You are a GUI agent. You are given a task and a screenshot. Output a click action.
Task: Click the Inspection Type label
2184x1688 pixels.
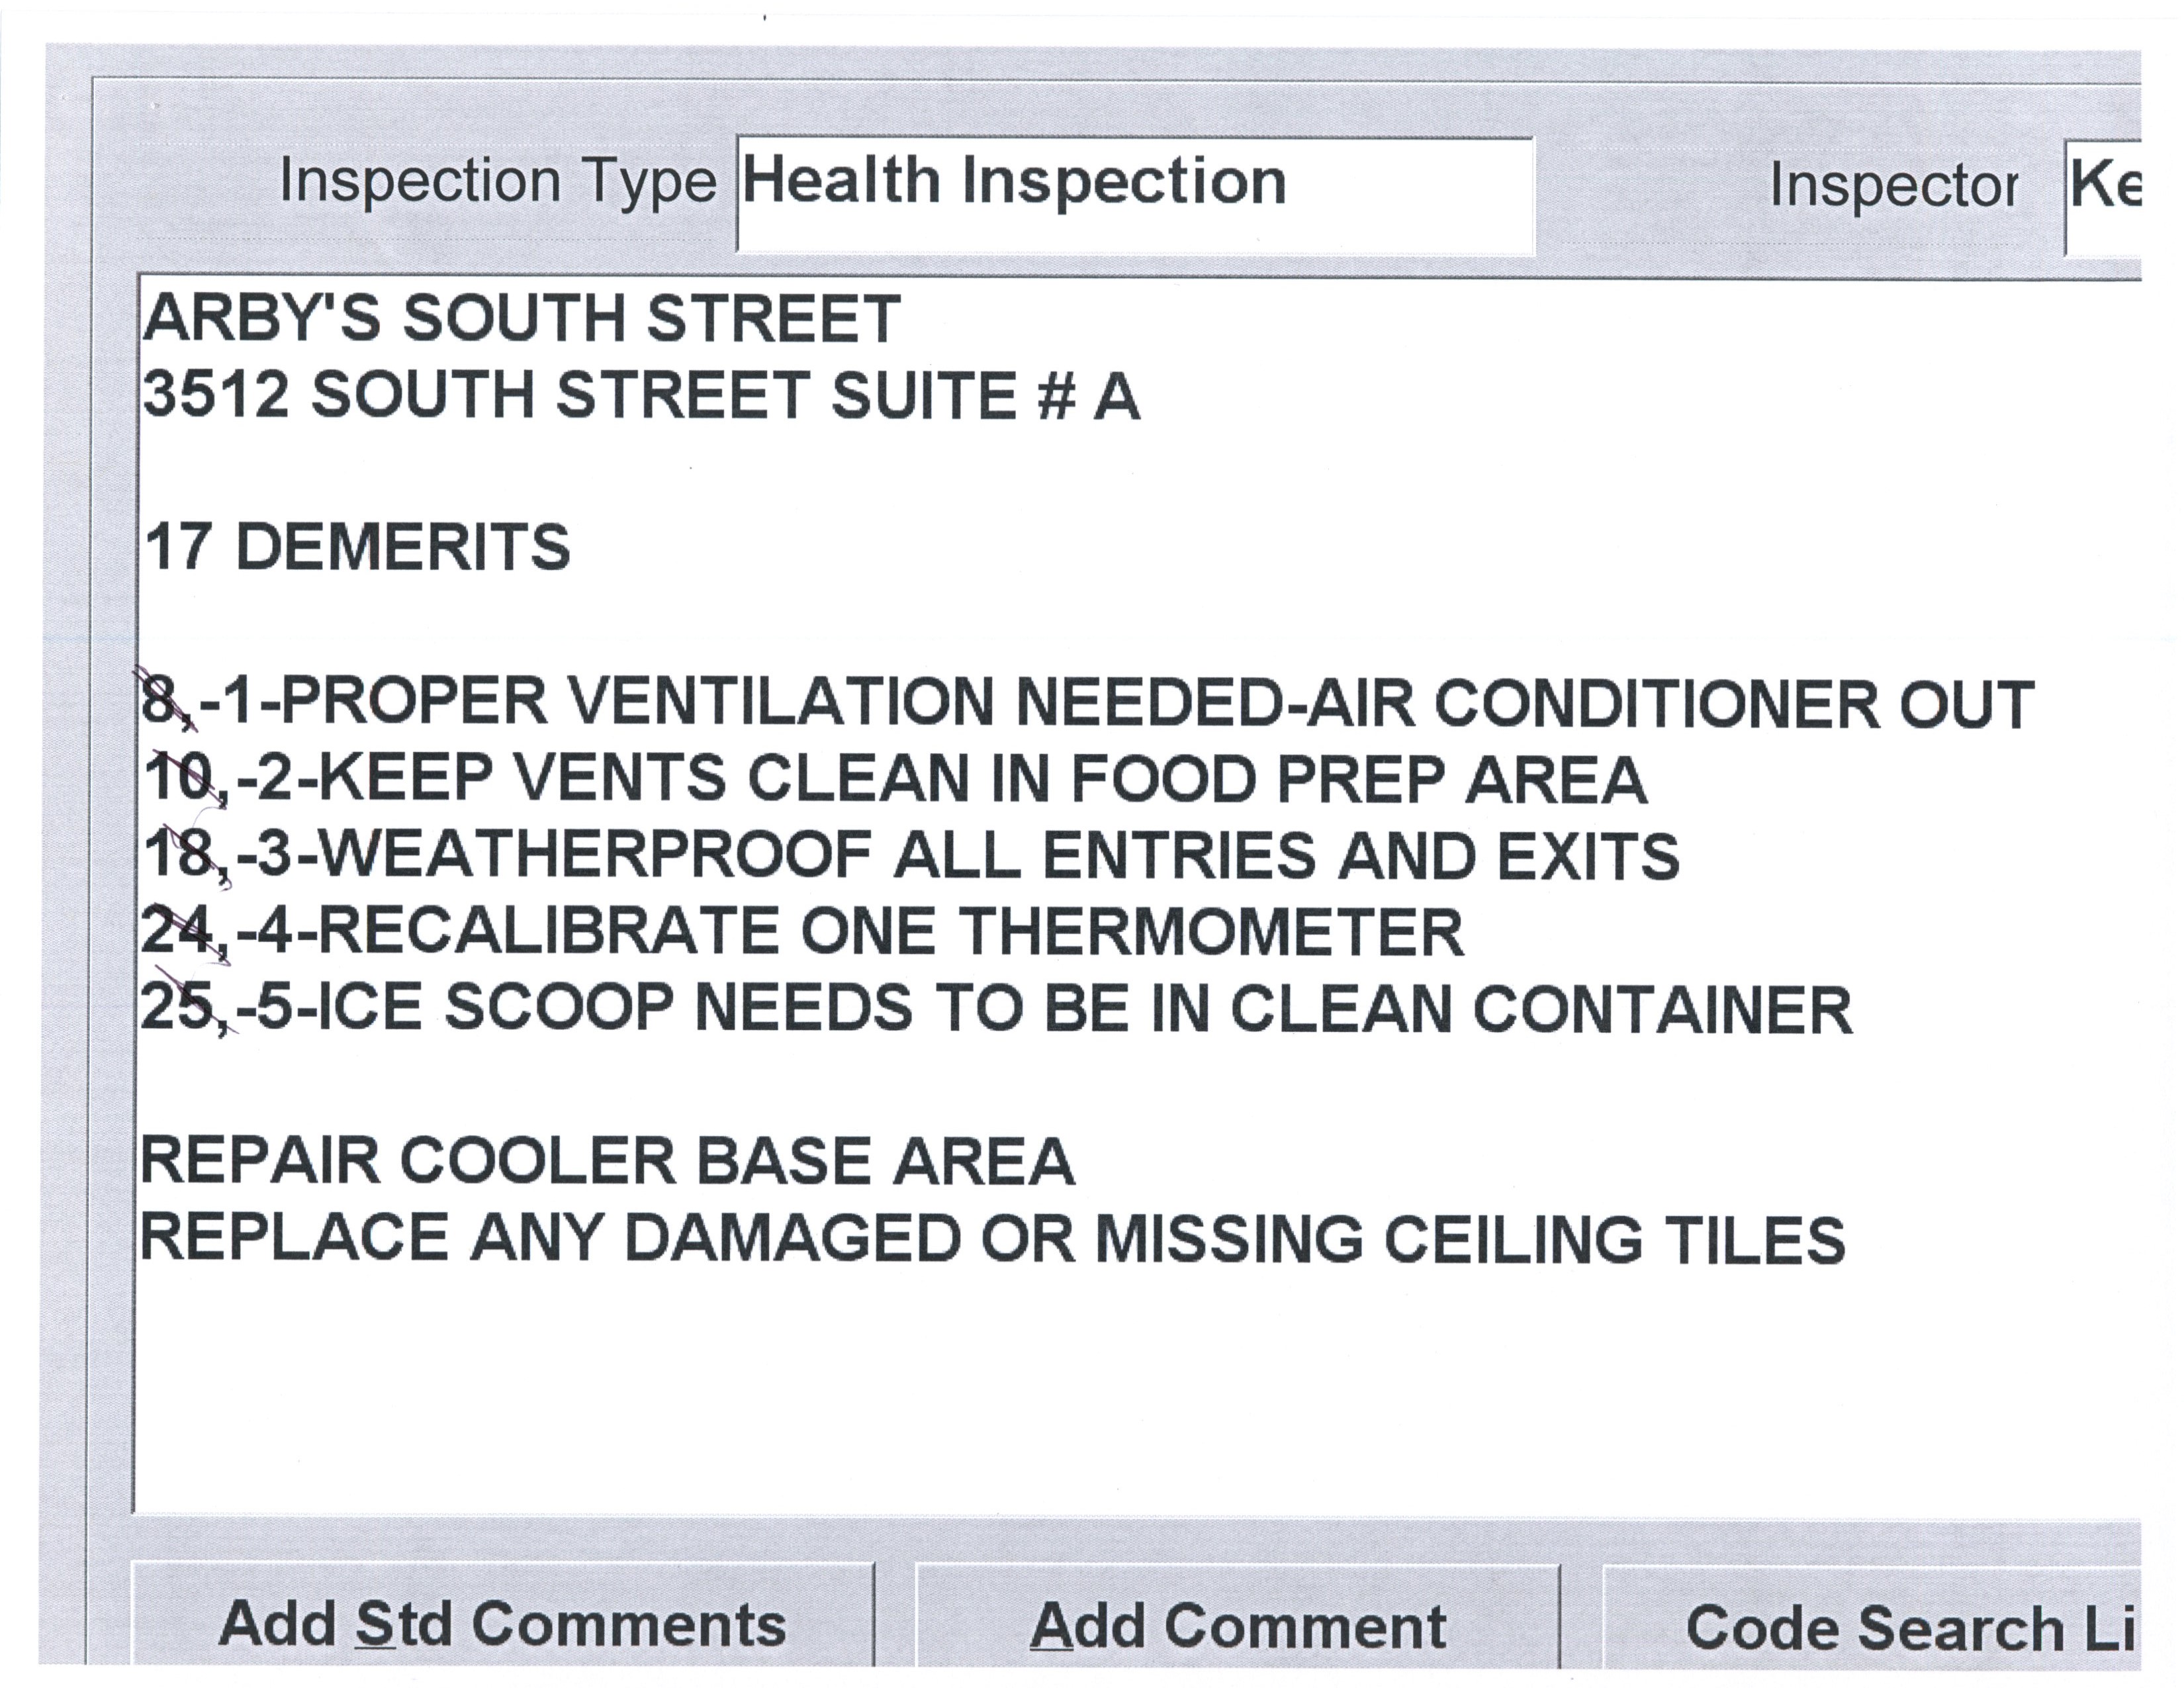(x=497, y=182)
